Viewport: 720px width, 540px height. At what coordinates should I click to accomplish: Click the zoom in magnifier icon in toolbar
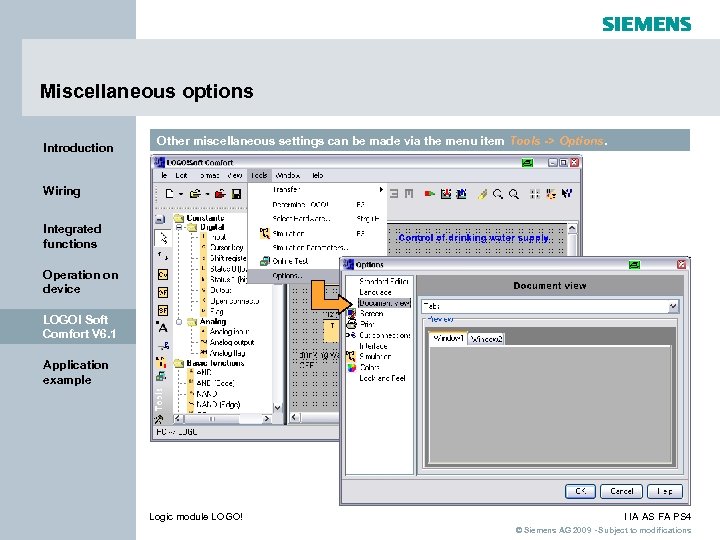pos(498,194)
